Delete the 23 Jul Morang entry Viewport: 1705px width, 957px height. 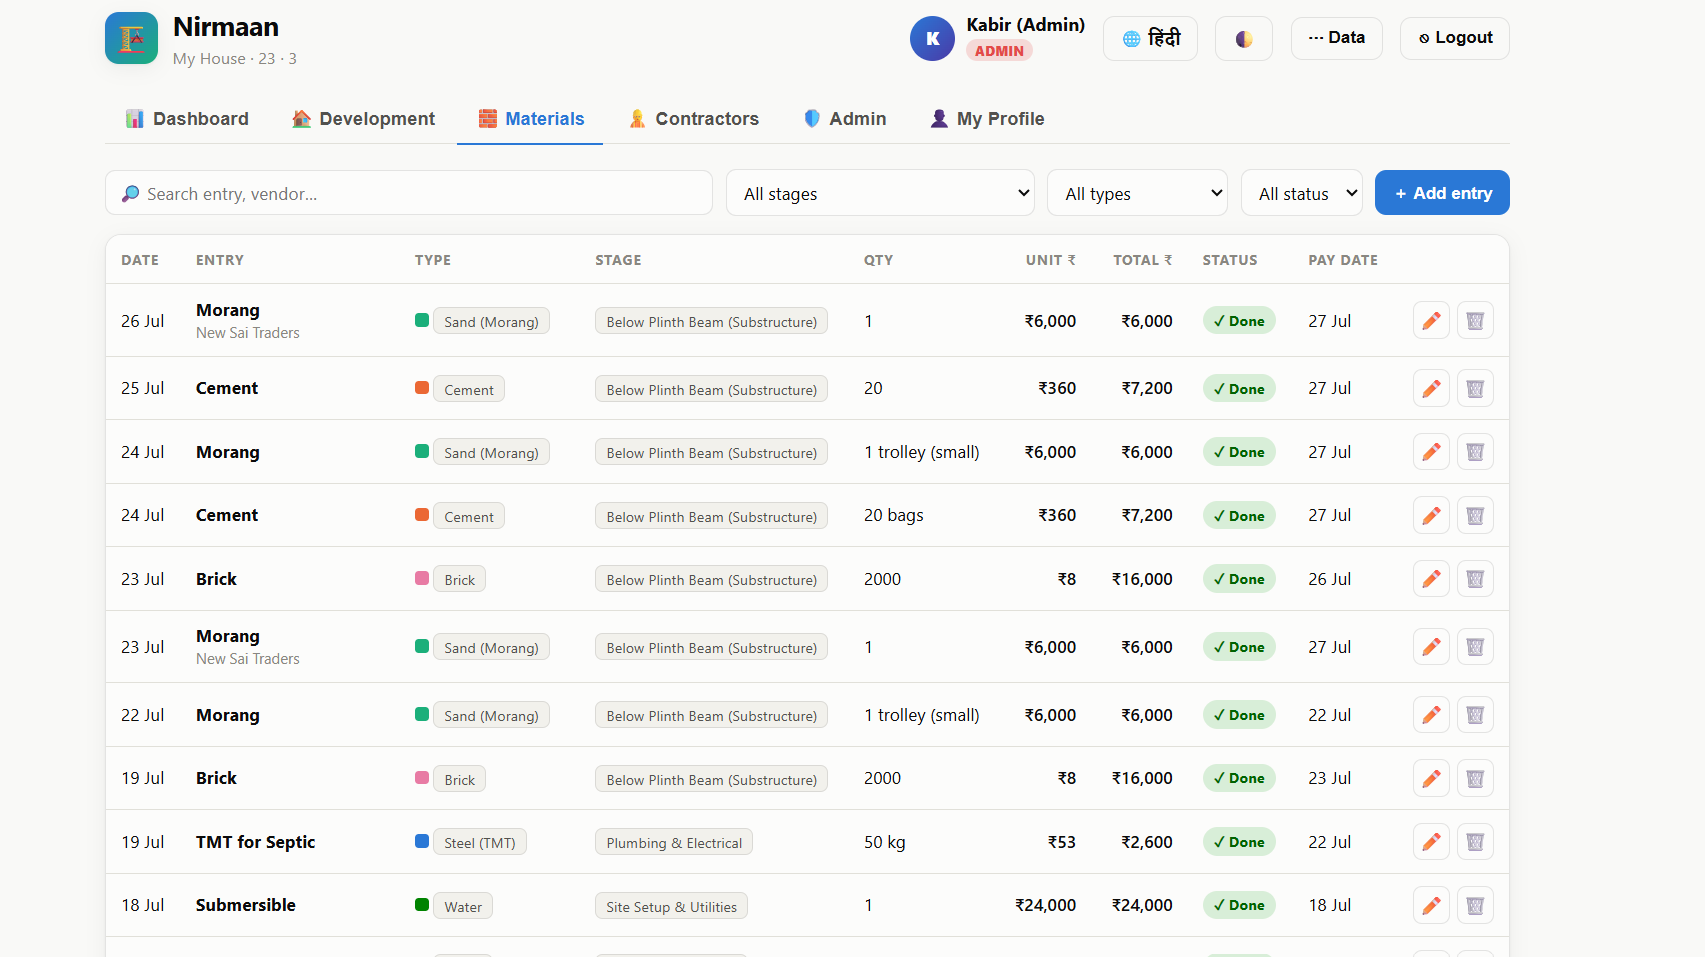1475,647
